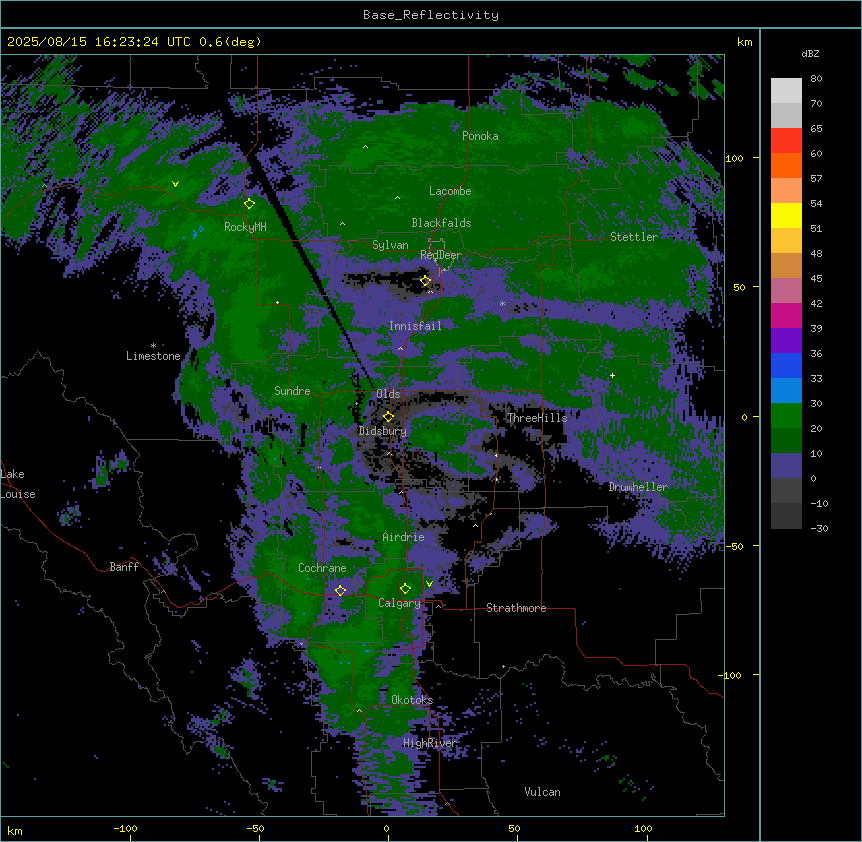The width and height of the screenshot is (862, 842).
Task: Select the yellow diamond marker above Calgary label
Action: tap(405, 589)
